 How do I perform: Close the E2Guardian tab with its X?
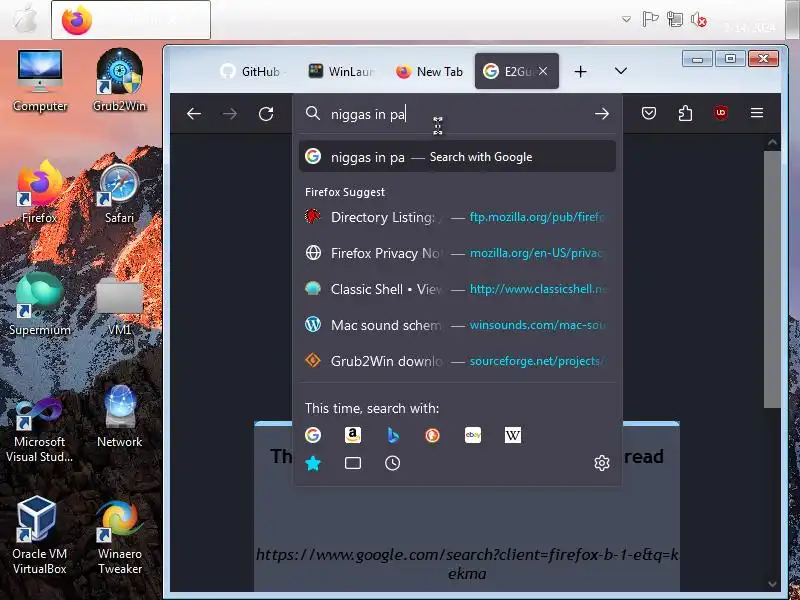coord(543,71)
